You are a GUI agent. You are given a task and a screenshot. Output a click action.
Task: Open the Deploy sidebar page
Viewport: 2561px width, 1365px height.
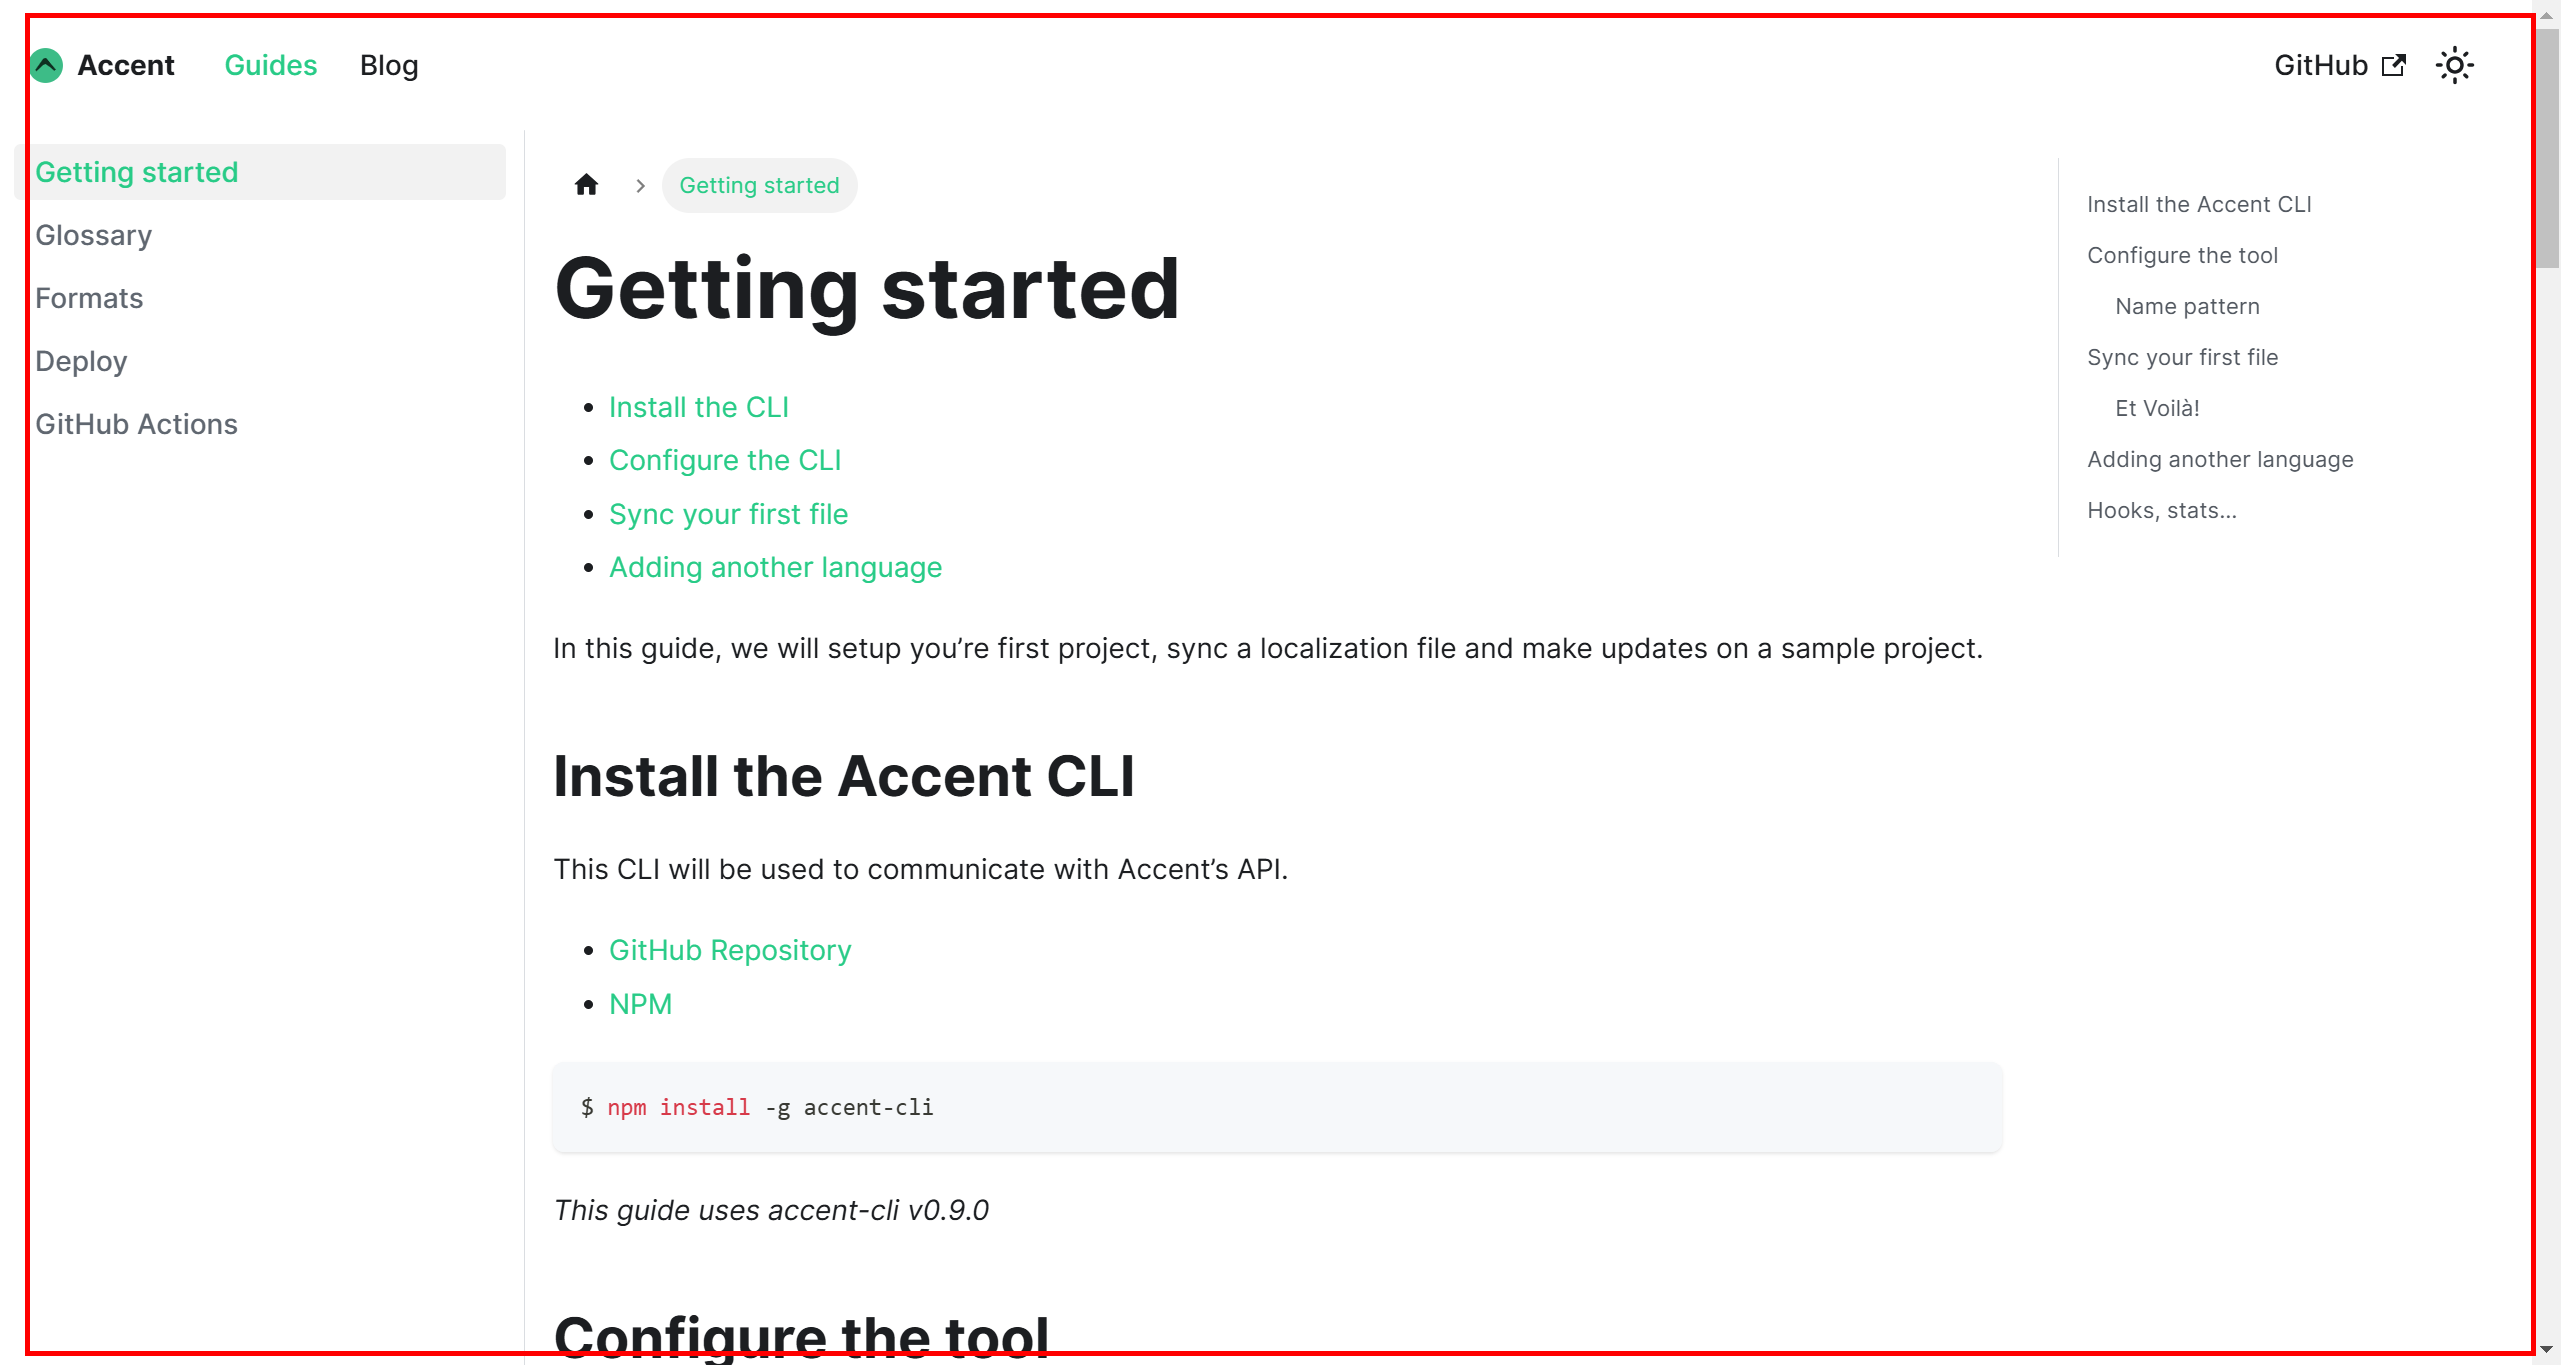(x=81, y=362)
